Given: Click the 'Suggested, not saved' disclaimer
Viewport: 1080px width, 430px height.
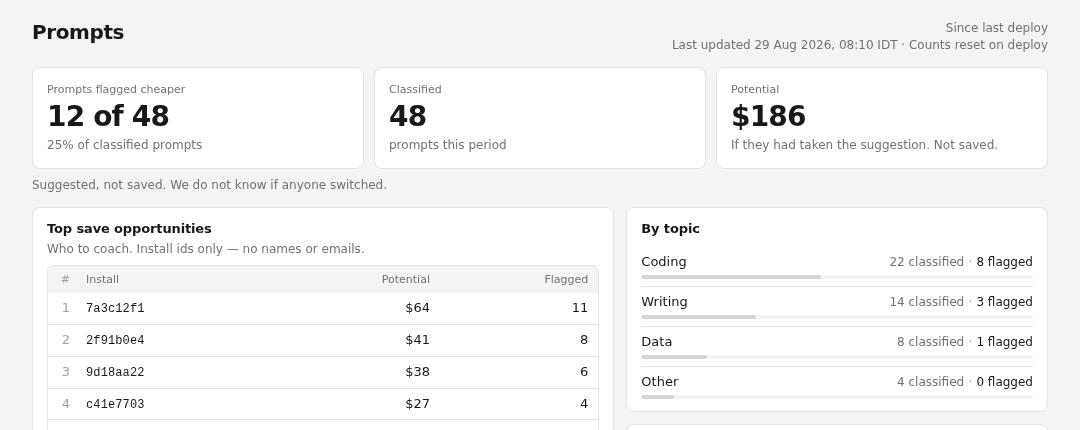Looking at the screenshot, I should point(209,185).
